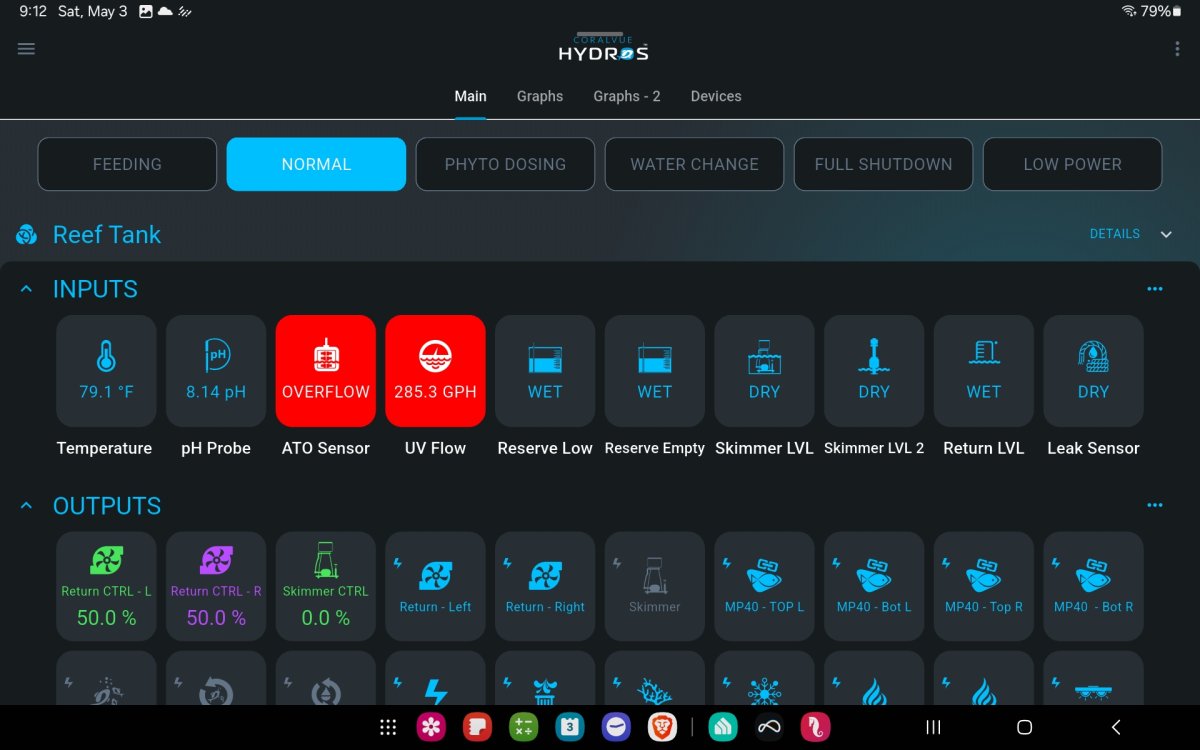The image size is (1200, 750).
Task: Collapse the OUTPUTS section
Action: click(x=27, y=506)
